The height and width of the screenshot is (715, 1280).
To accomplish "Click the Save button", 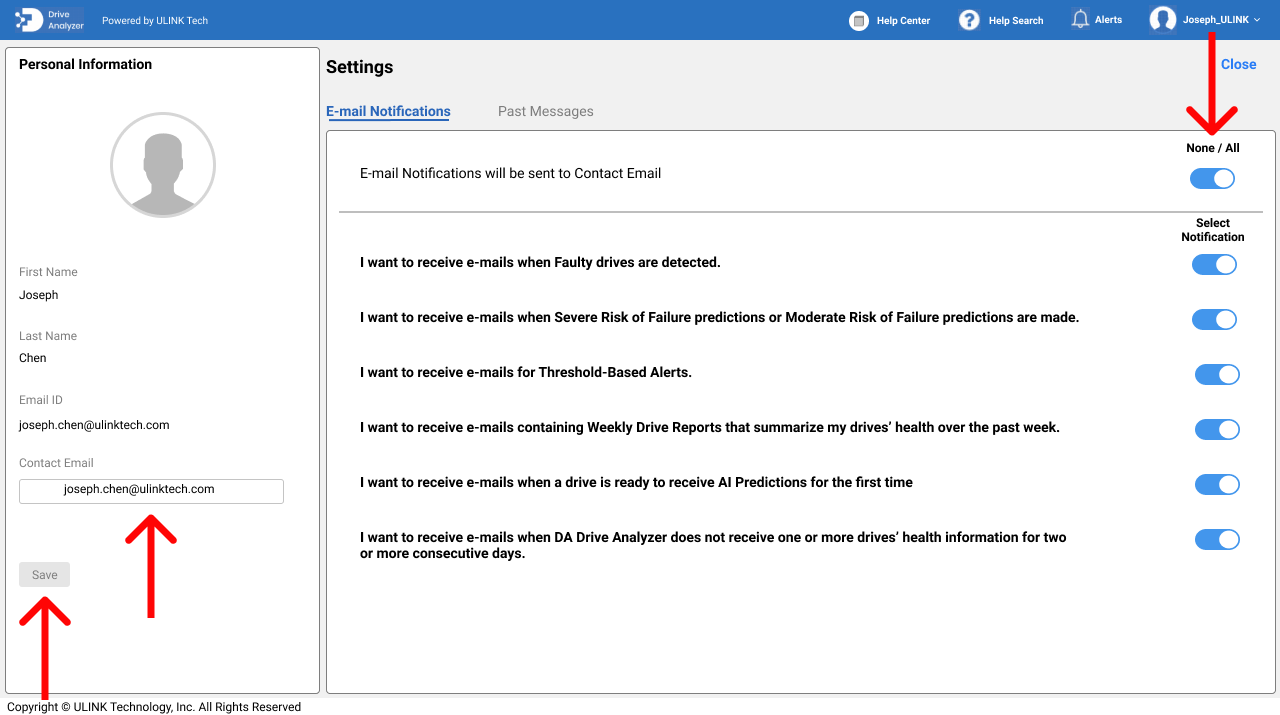I will [x=45, y=575].
